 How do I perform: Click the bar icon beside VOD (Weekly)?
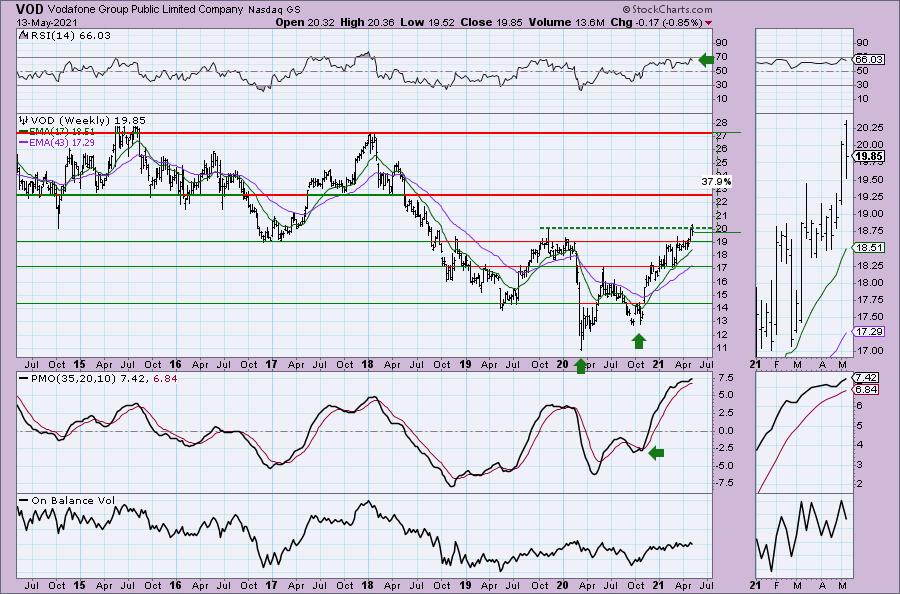[x=24, y=121]
